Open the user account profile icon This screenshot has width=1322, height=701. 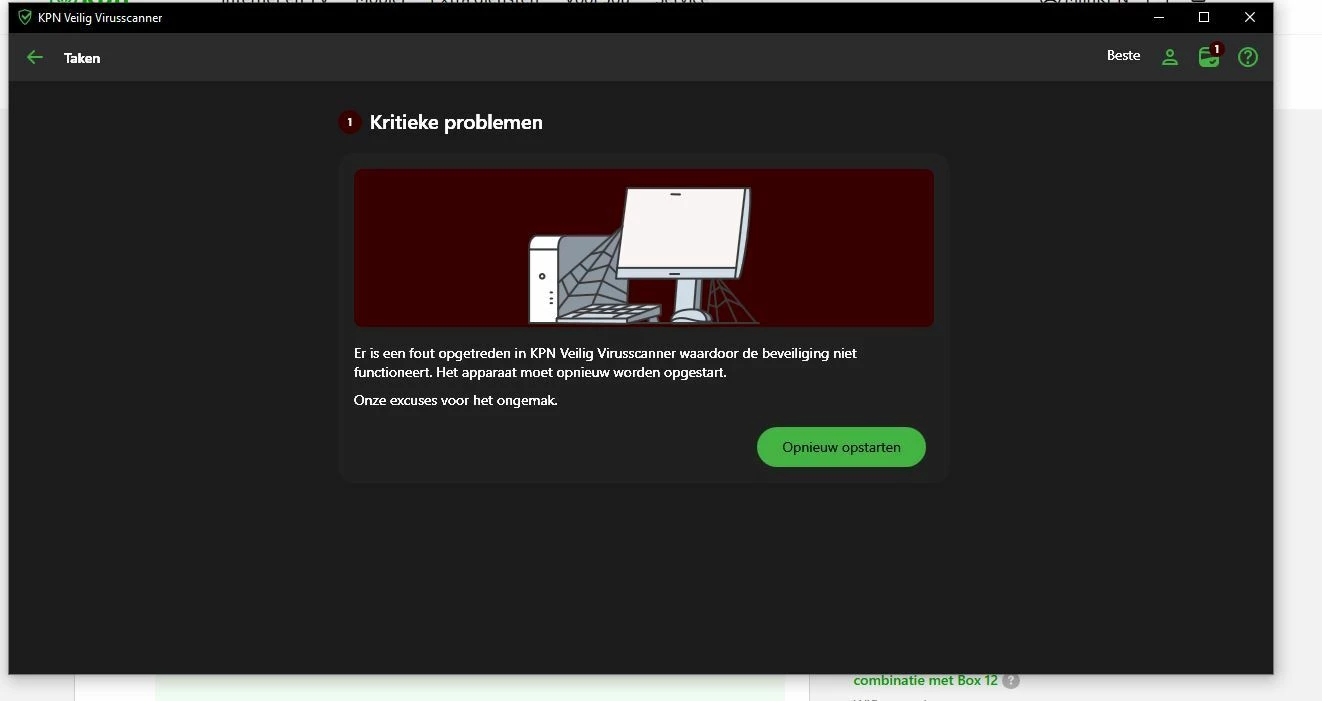coord(1170,58)
